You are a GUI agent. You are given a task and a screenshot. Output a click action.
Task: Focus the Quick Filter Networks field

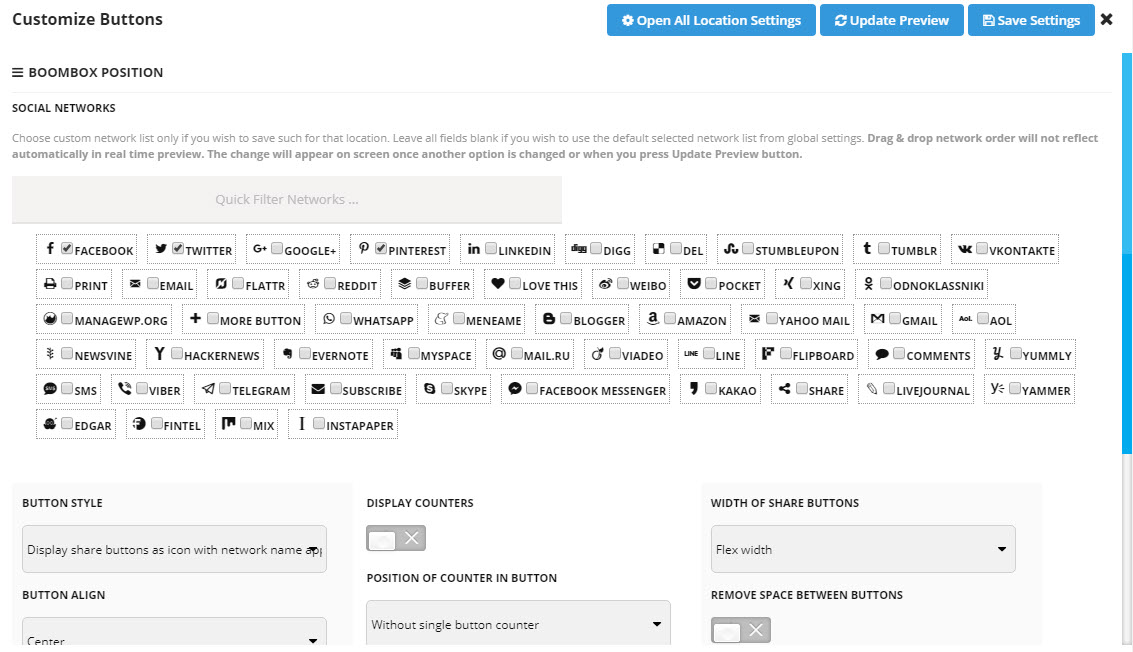(x=287, y=200)
